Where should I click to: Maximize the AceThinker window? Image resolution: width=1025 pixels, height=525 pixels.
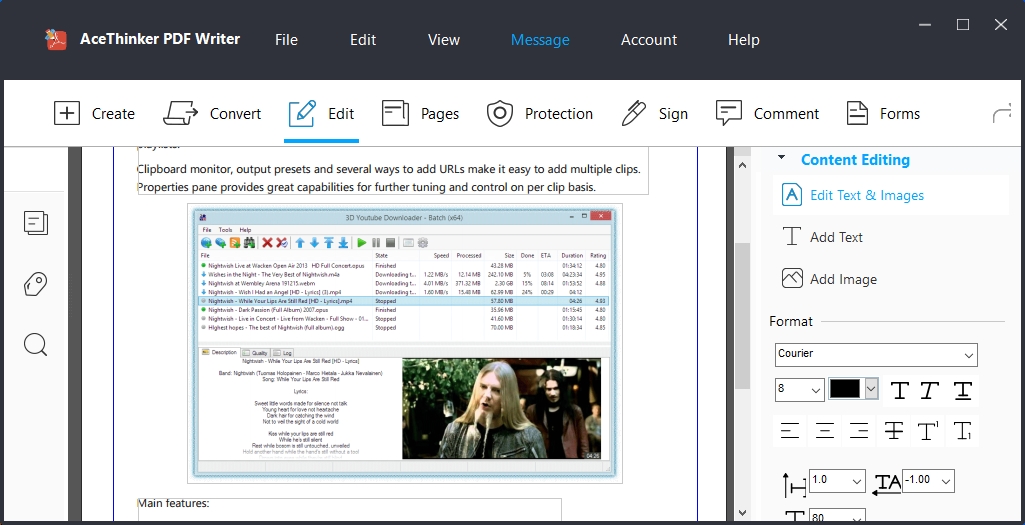coord(963,24)
